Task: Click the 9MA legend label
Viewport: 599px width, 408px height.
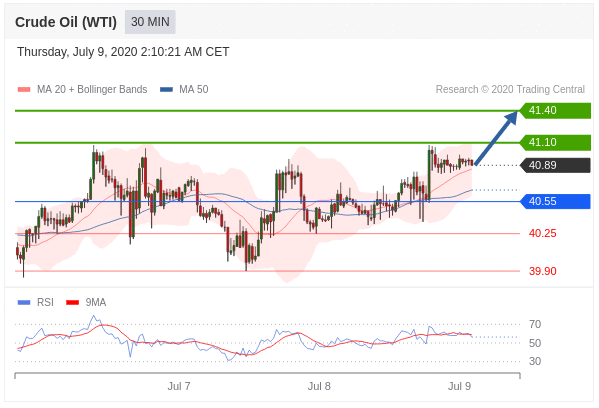Action: point(96,303)
